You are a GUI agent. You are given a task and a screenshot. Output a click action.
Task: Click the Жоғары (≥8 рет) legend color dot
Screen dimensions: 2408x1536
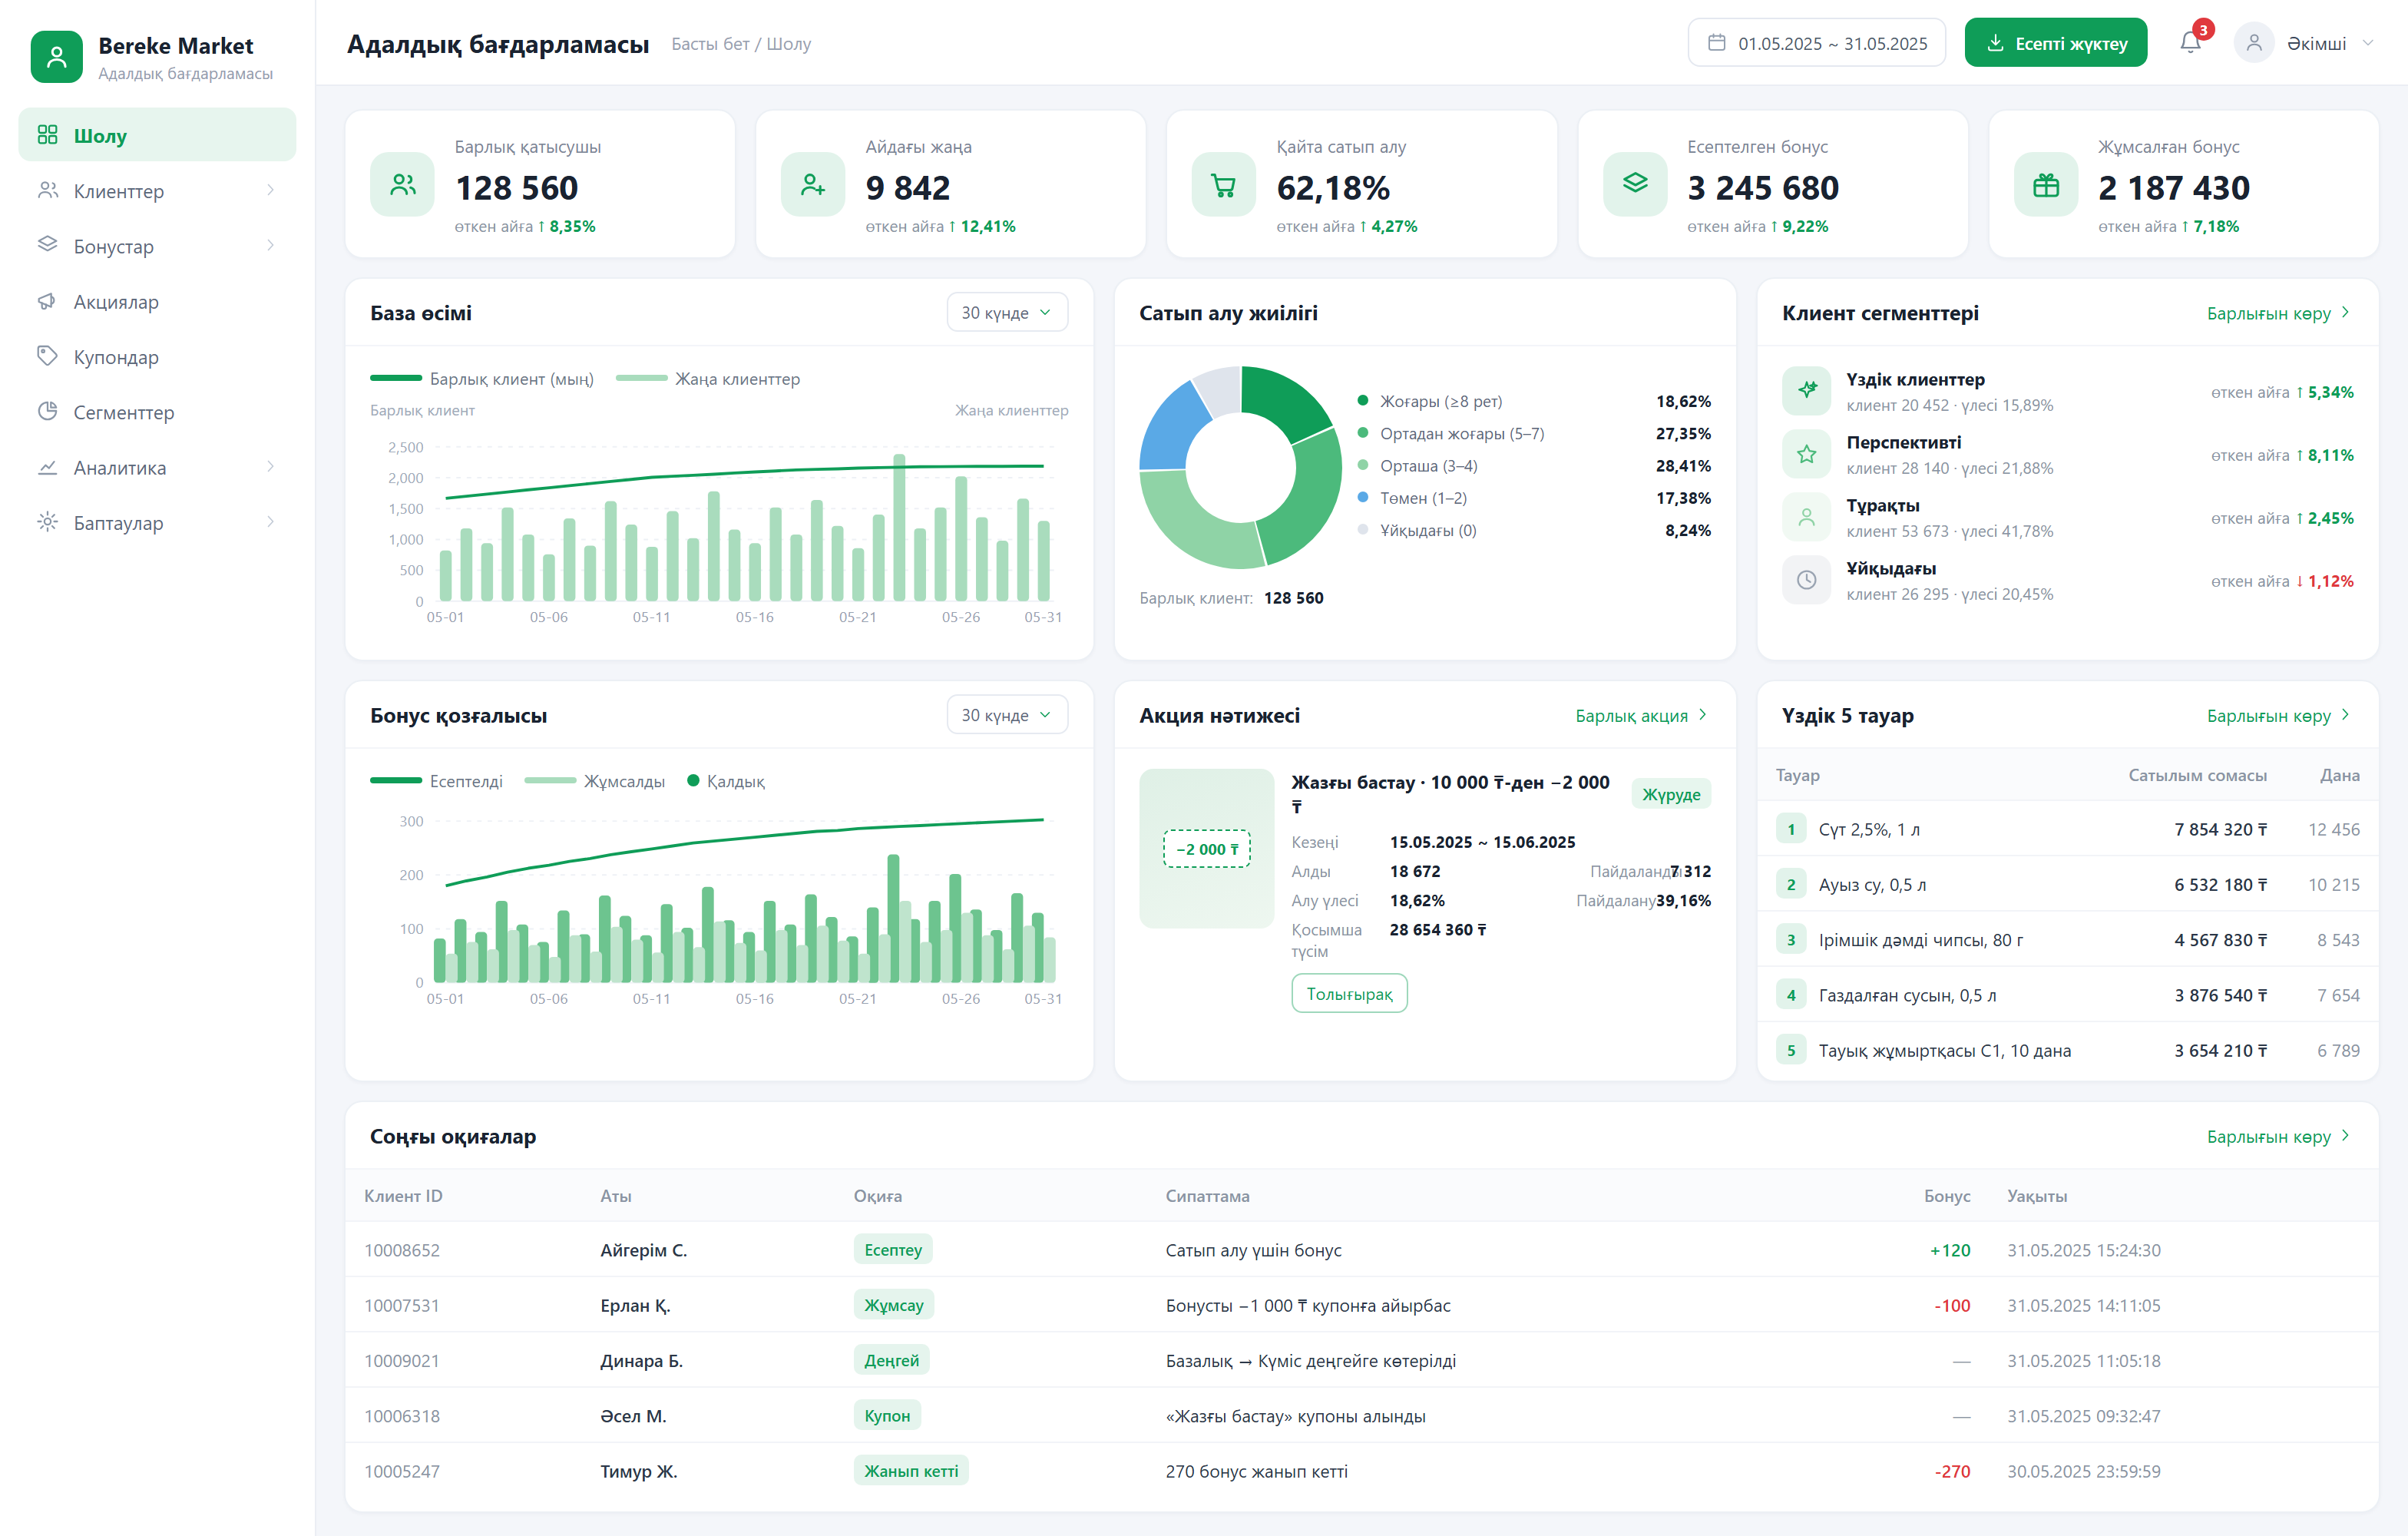(x=1362, y=401)
